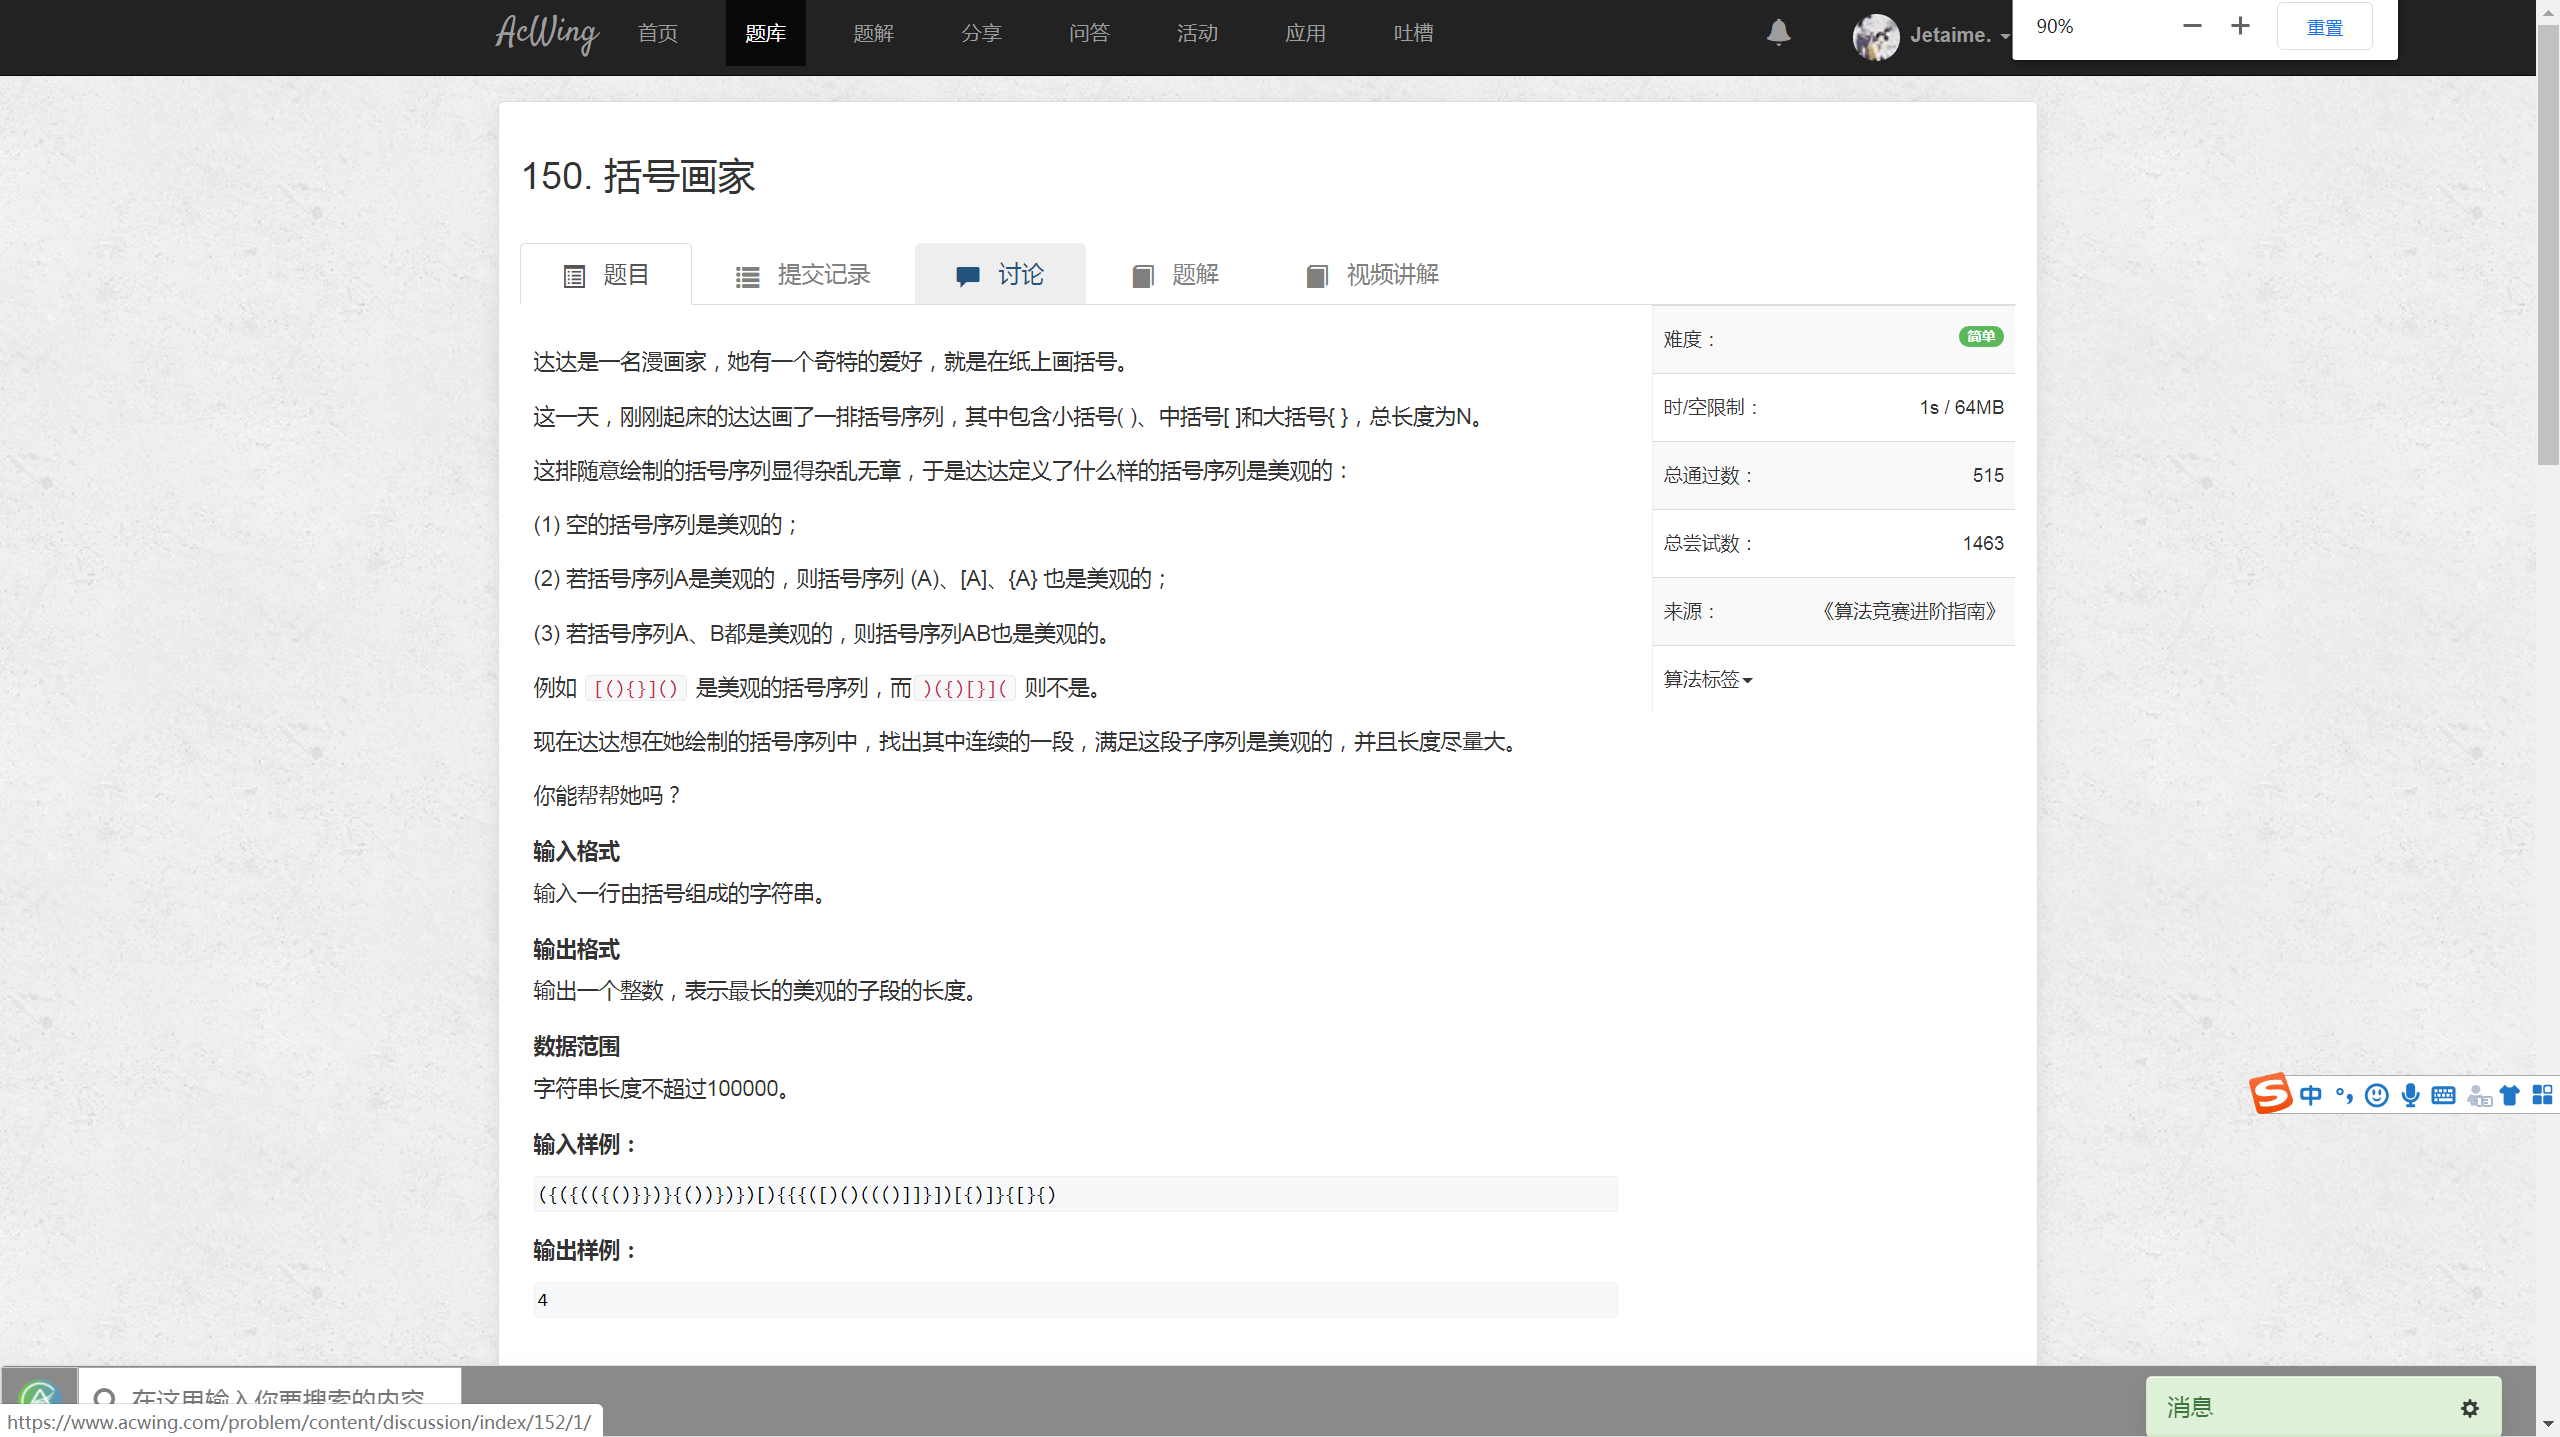Open 问答 in navigation bar
The height and width of the screenshot is (1437, 2560).
tap(1089, 33)
